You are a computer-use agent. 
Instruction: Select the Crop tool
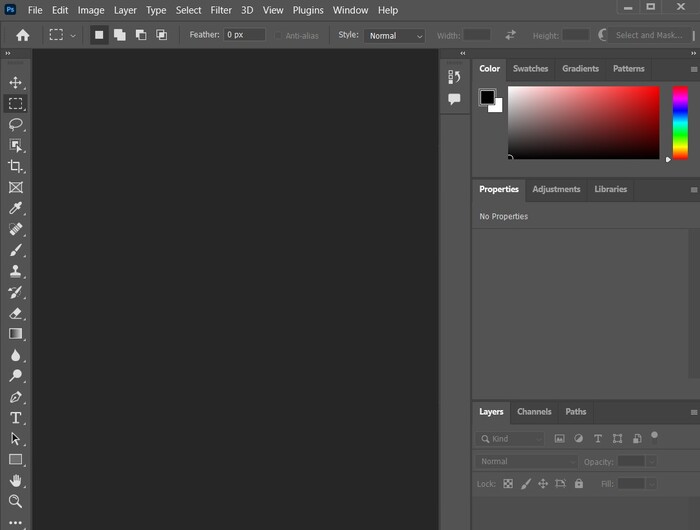tap(15, 166)
